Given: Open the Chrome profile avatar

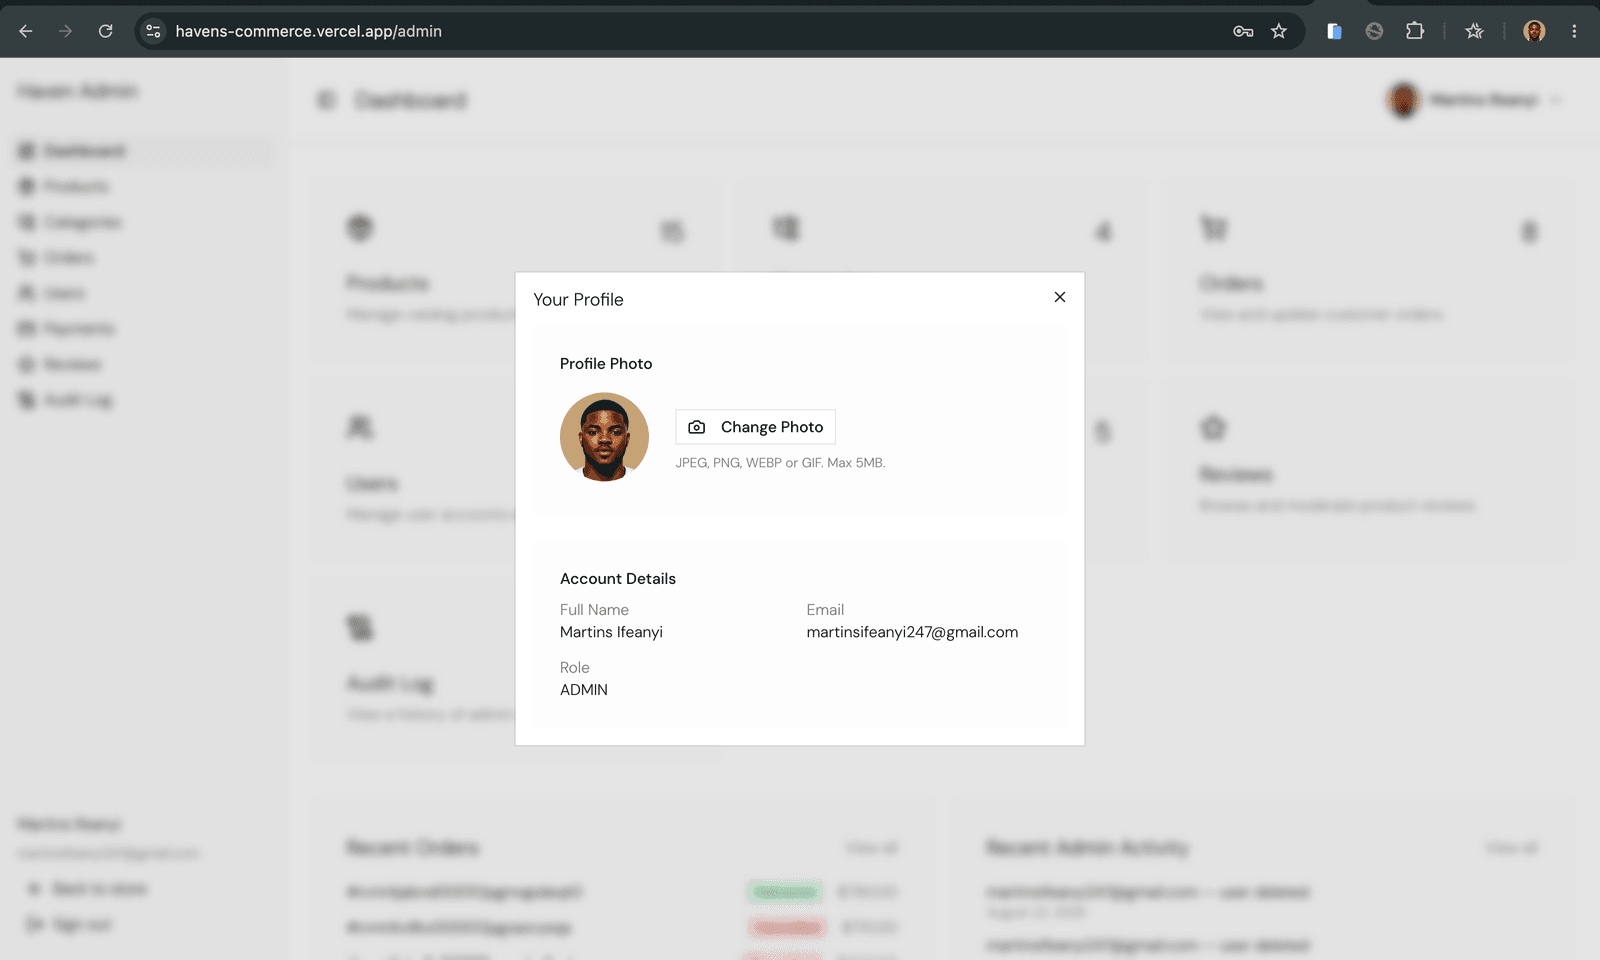Looking at the screenshot, I should (x=1534, y=31).
